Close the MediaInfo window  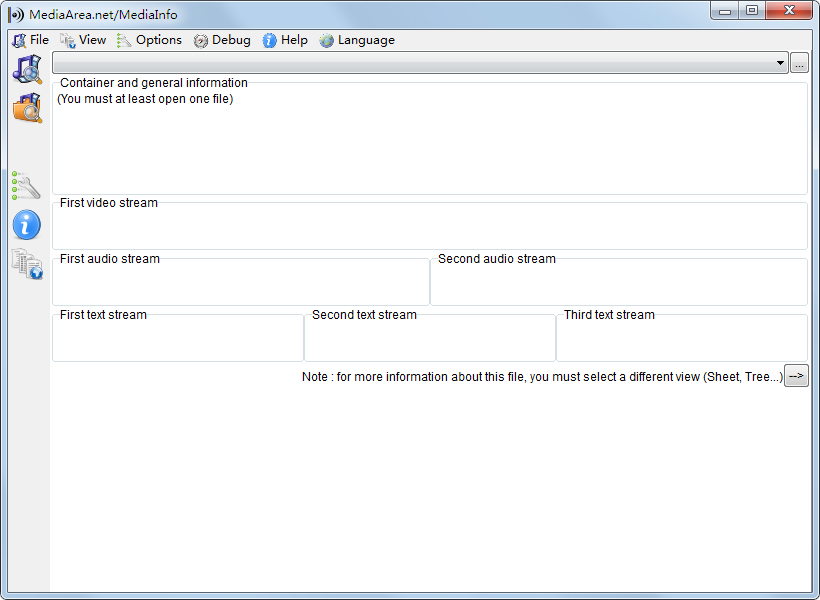click(789, 11)
